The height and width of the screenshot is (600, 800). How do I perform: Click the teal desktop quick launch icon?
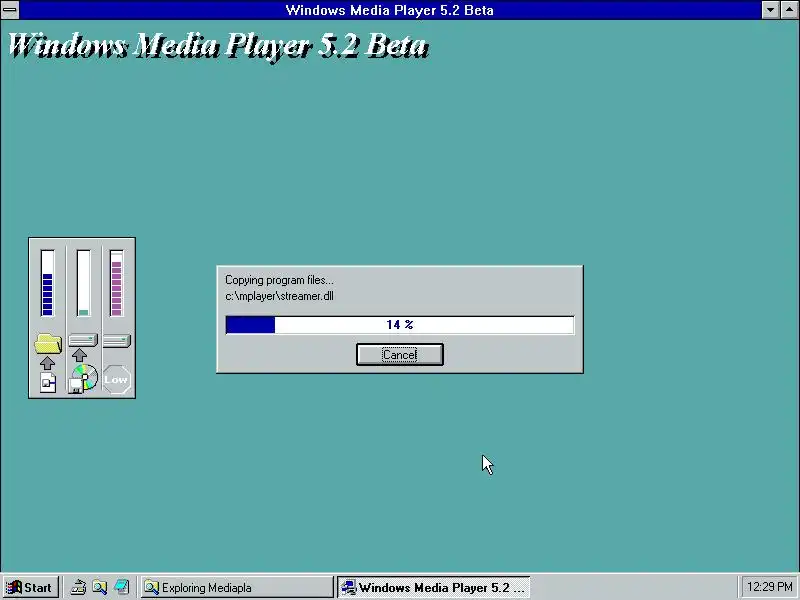coord(121,587)
